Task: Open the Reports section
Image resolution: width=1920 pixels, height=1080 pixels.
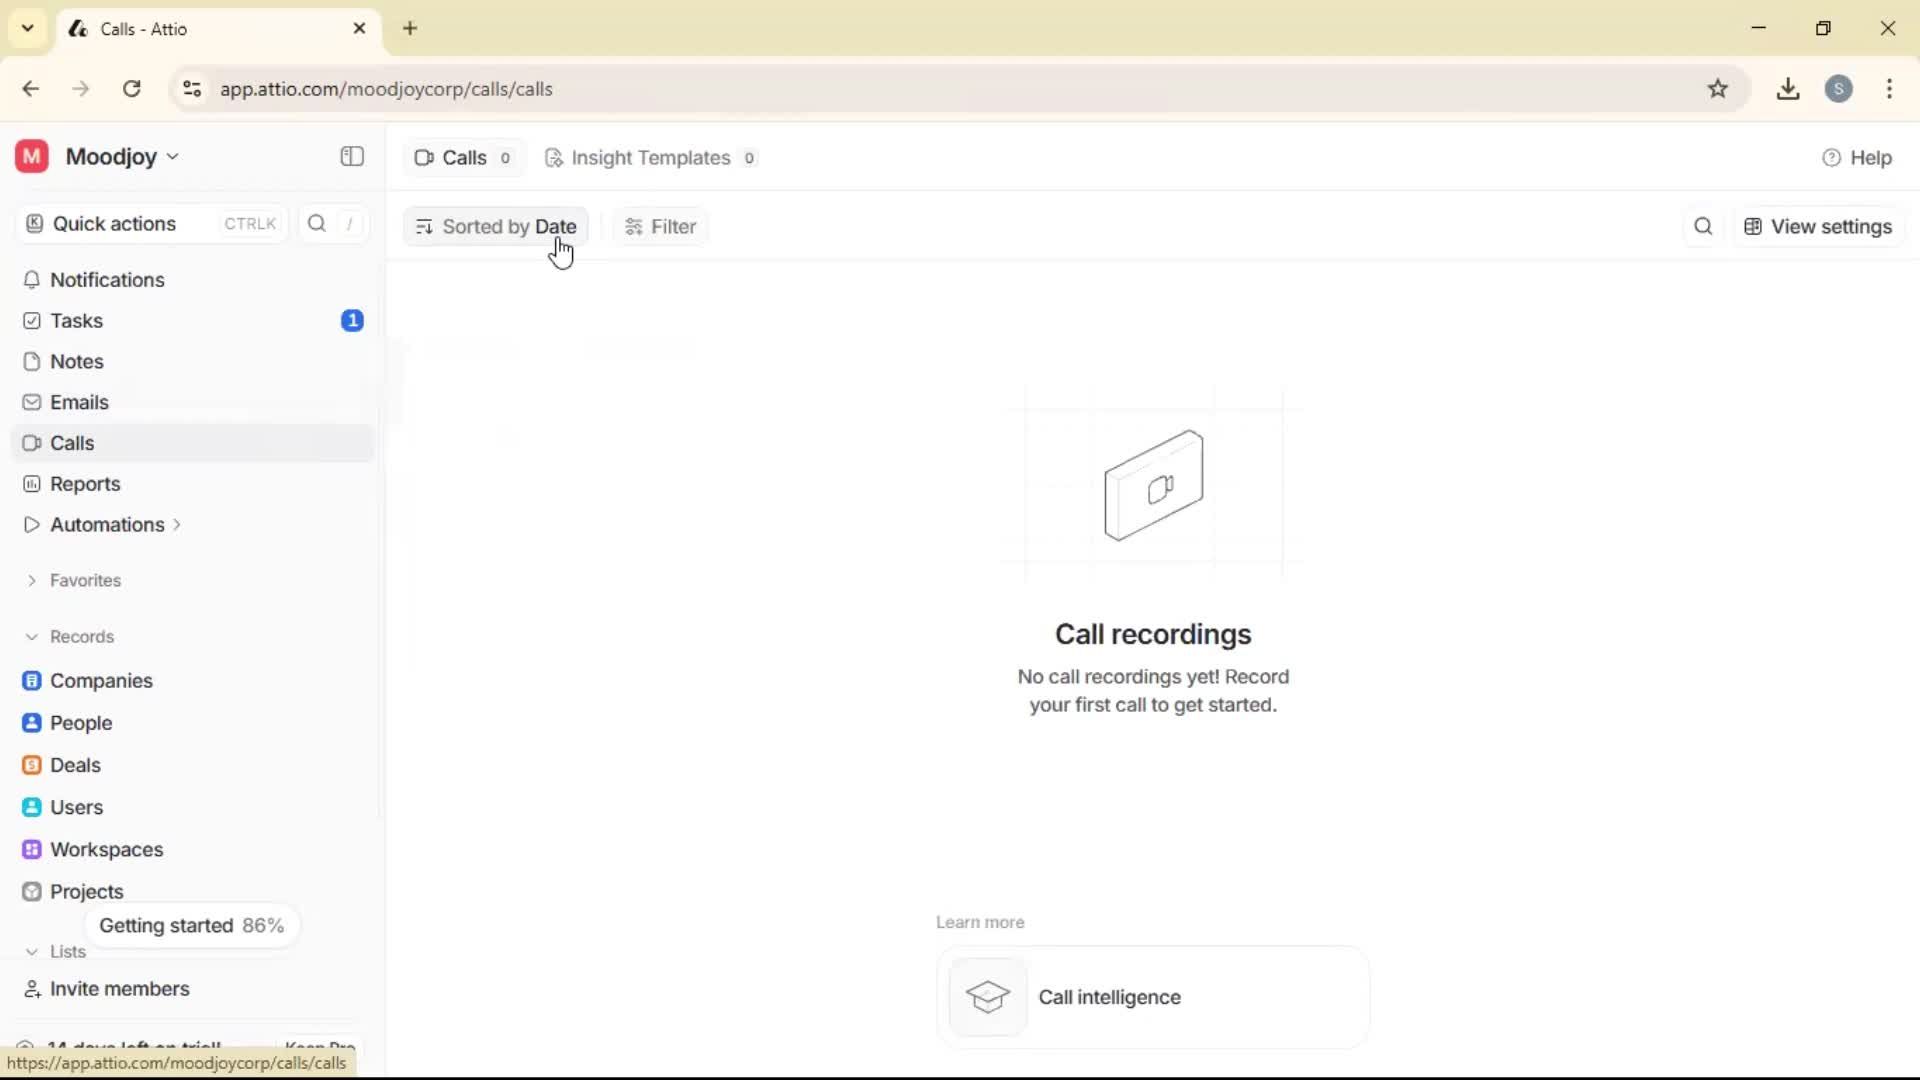Action: pyautogui.click(x=84, y=483)
